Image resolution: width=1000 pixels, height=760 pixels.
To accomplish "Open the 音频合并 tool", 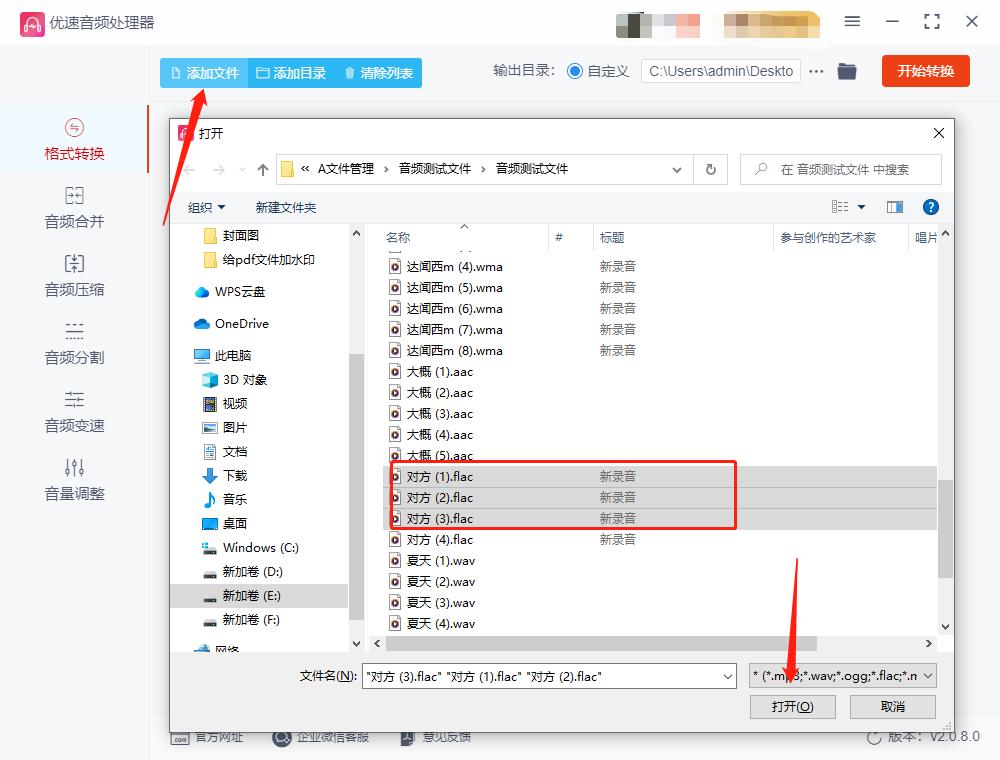I will point(74,210).
